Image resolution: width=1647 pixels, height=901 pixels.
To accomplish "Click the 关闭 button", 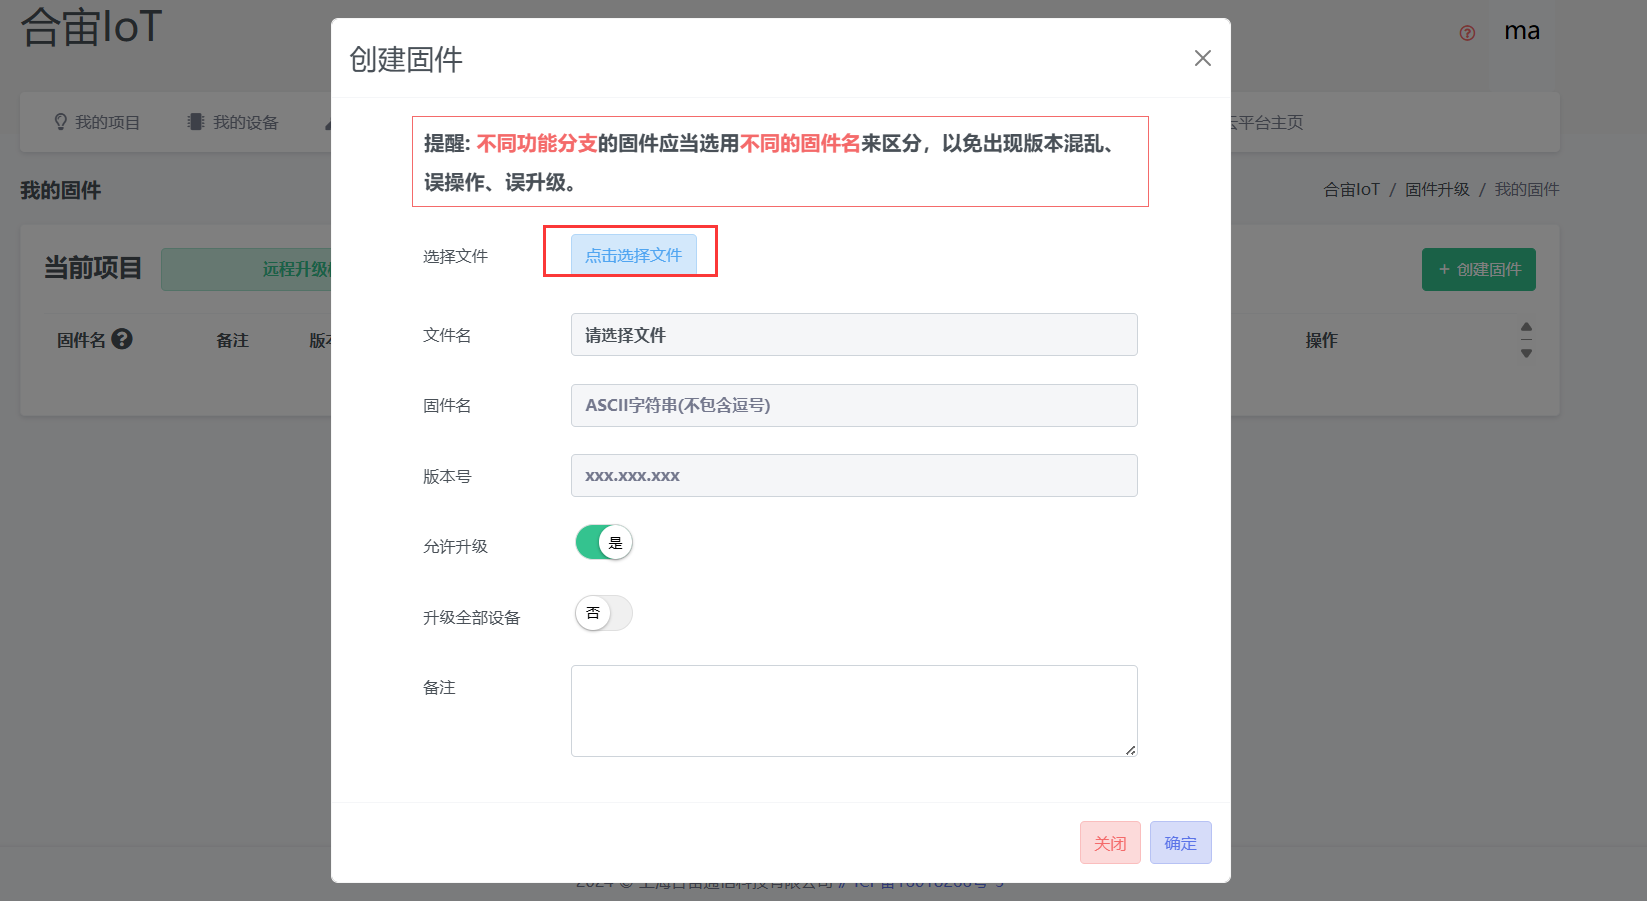I will pos(1110,843).
